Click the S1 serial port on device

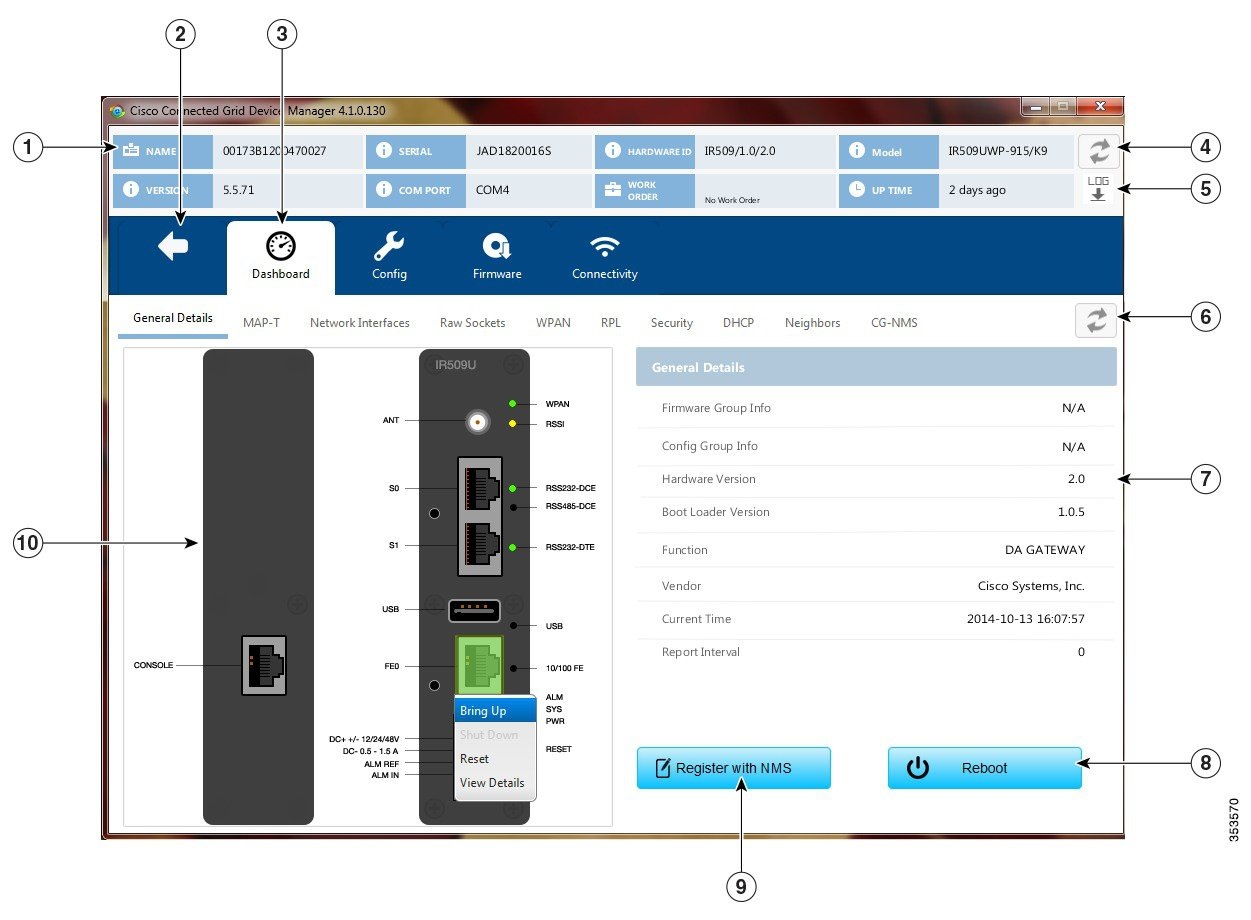(x=483, y=547)
